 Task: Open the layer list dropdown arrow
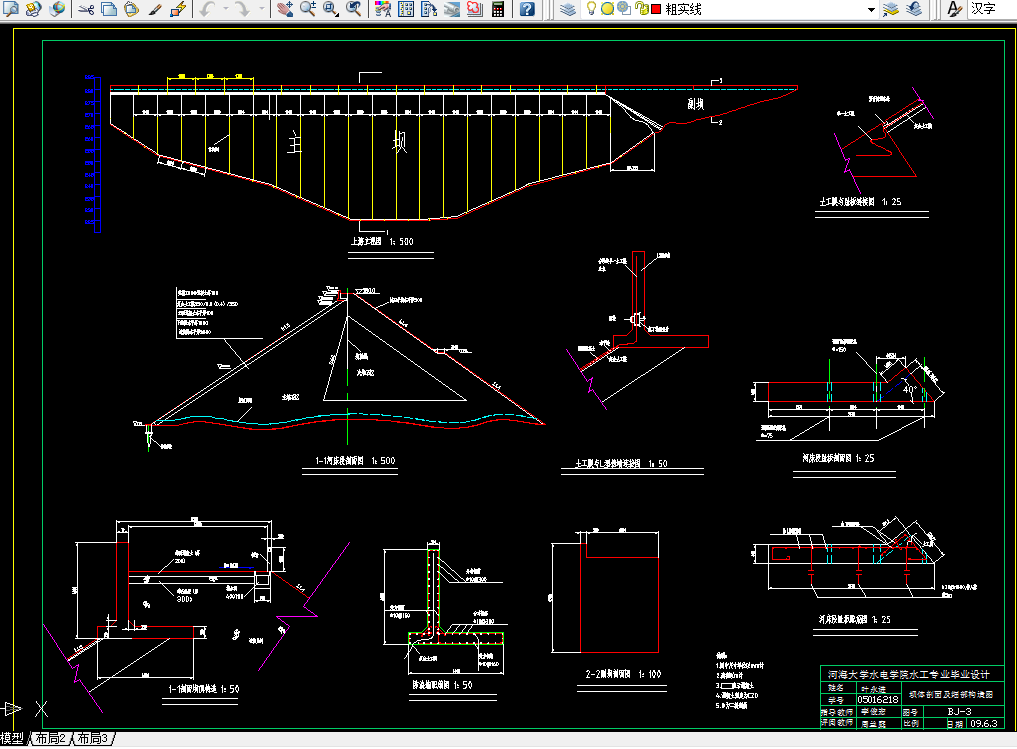point(871,10)
